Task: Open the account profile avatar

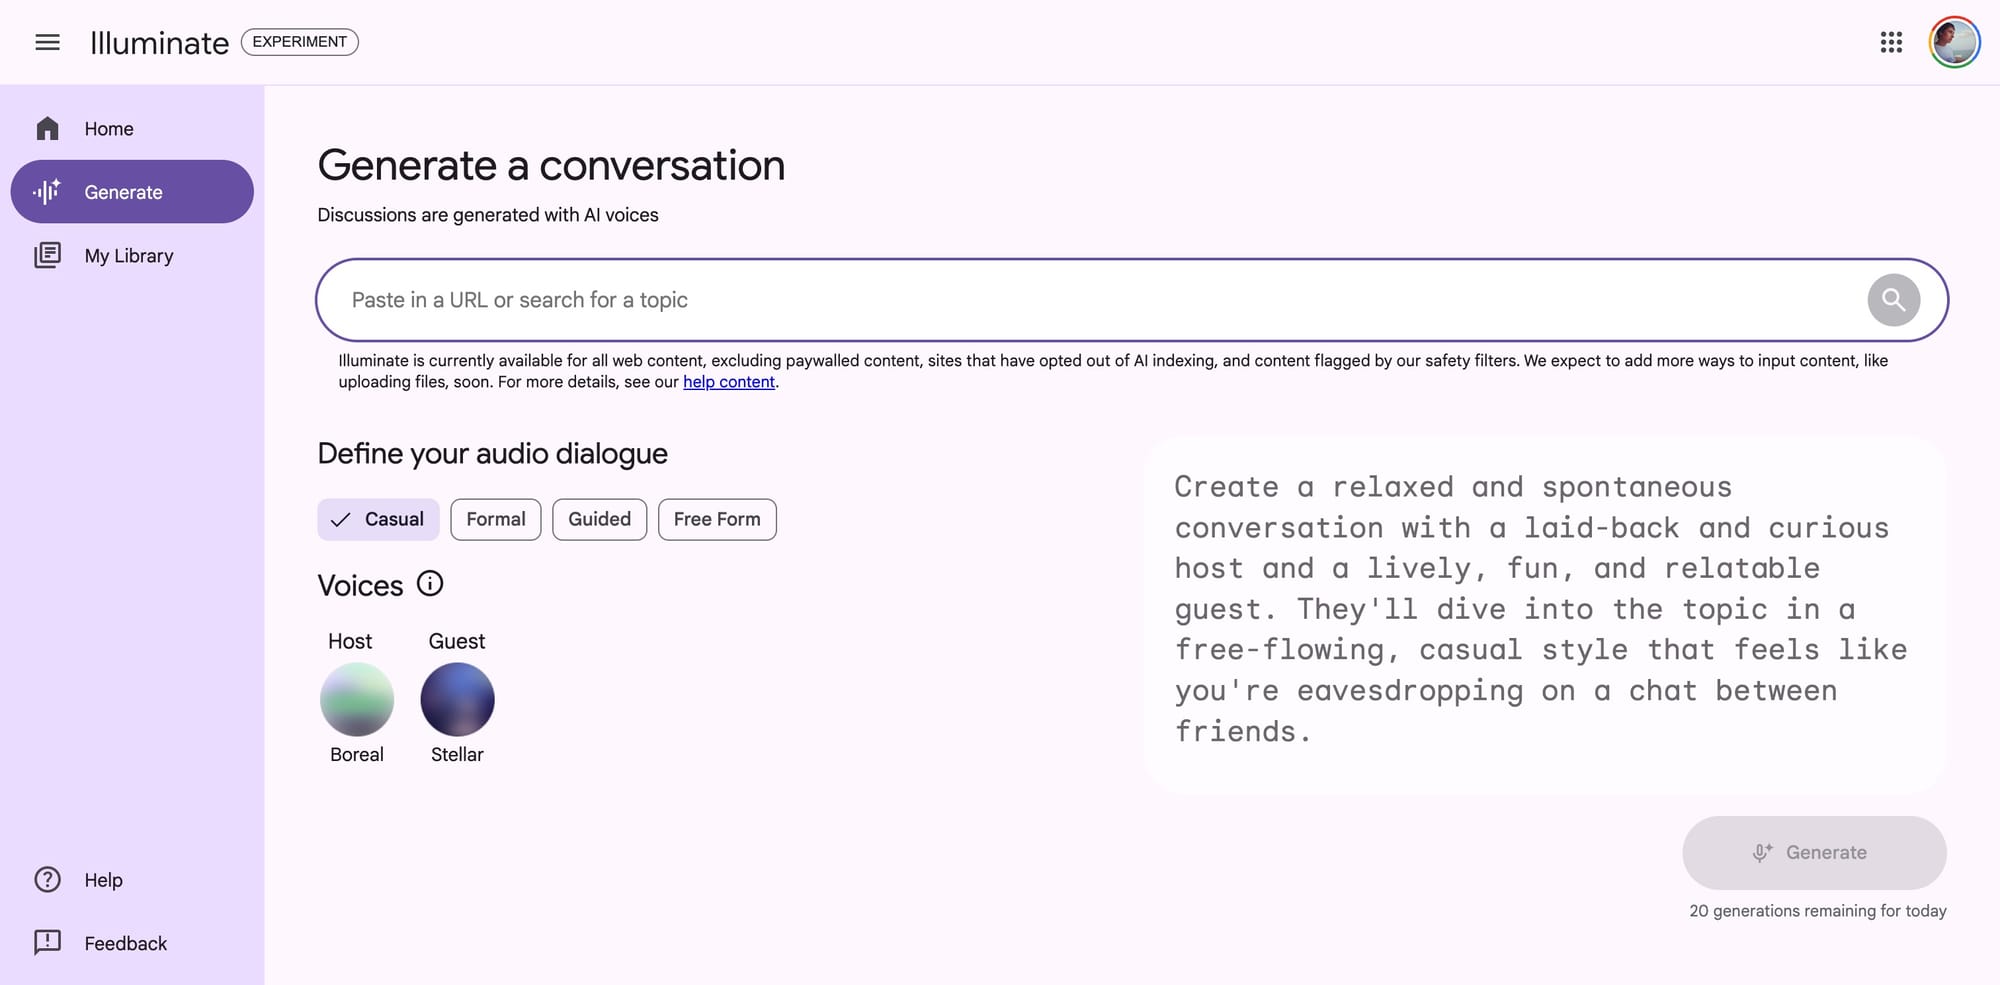Action: (1954, 42)
